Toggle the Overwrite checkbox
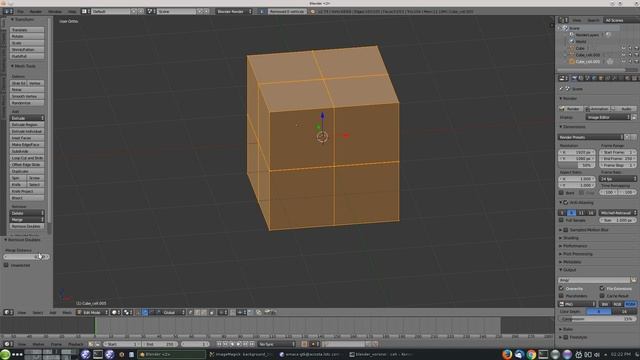The width and height of the screenshot is (640, 360). click(x=561, y=289)
